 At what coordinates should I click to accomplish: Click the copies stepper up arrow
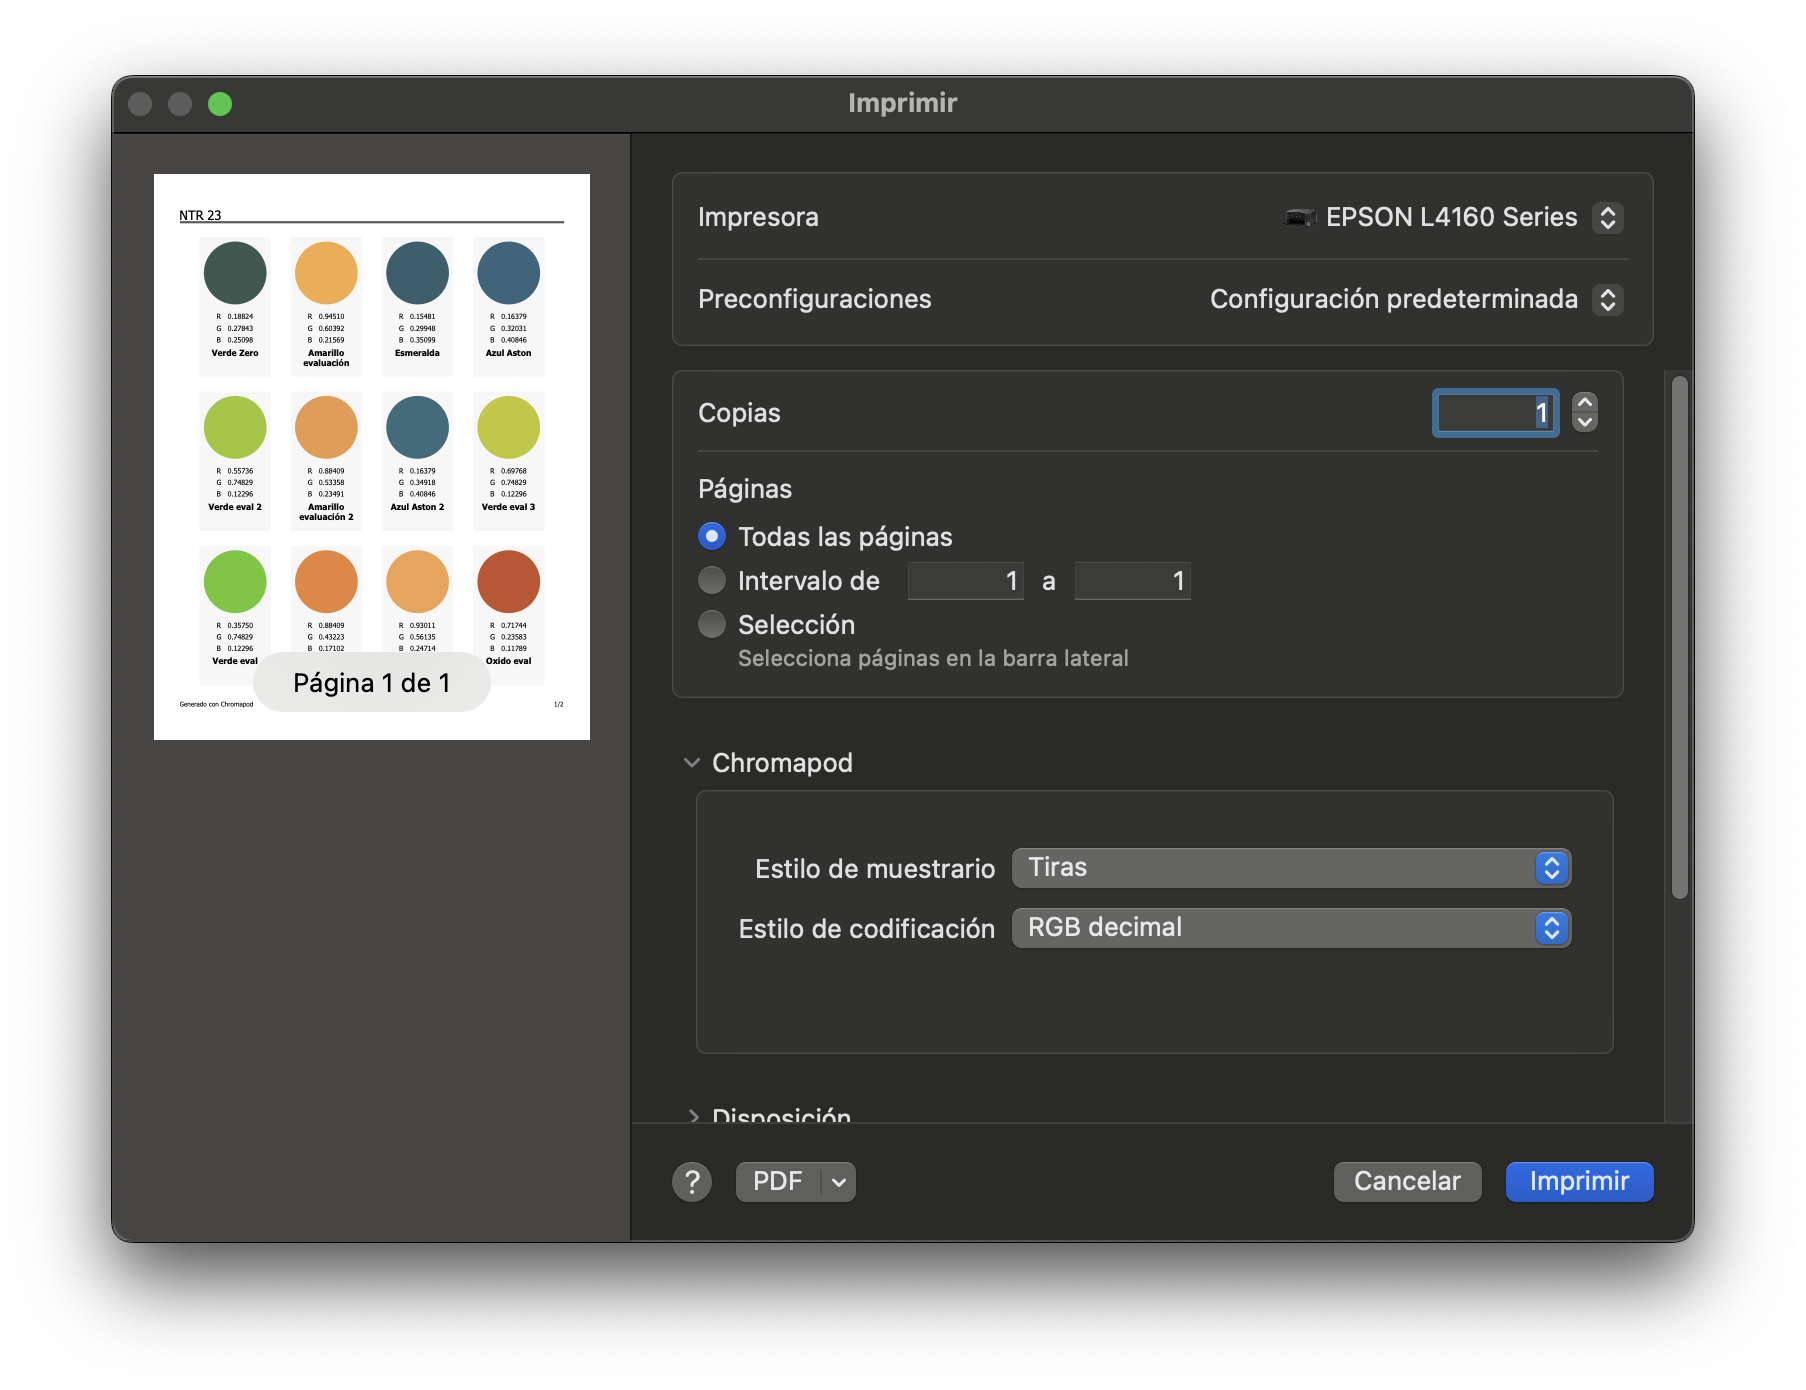tap(1584, 402)
